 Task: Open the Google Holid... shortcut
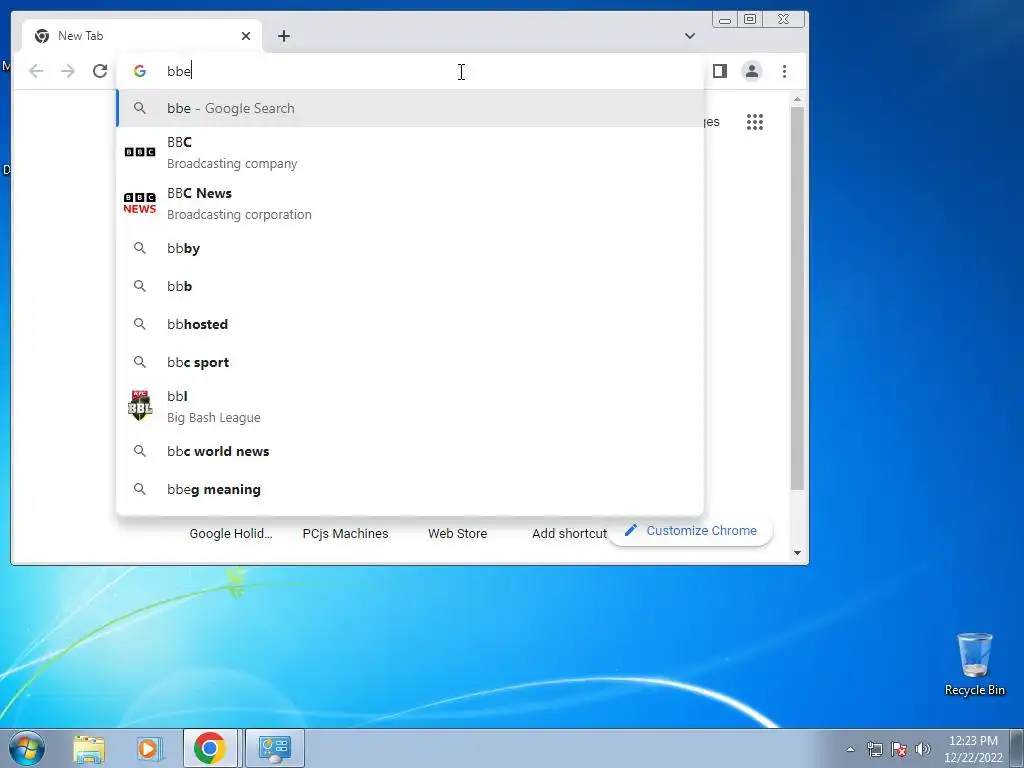(x=231, y=534)
